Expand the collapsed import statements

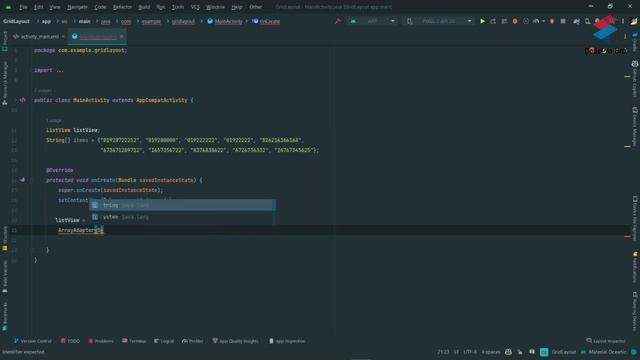pyautogui.click(x=60, y=70)
